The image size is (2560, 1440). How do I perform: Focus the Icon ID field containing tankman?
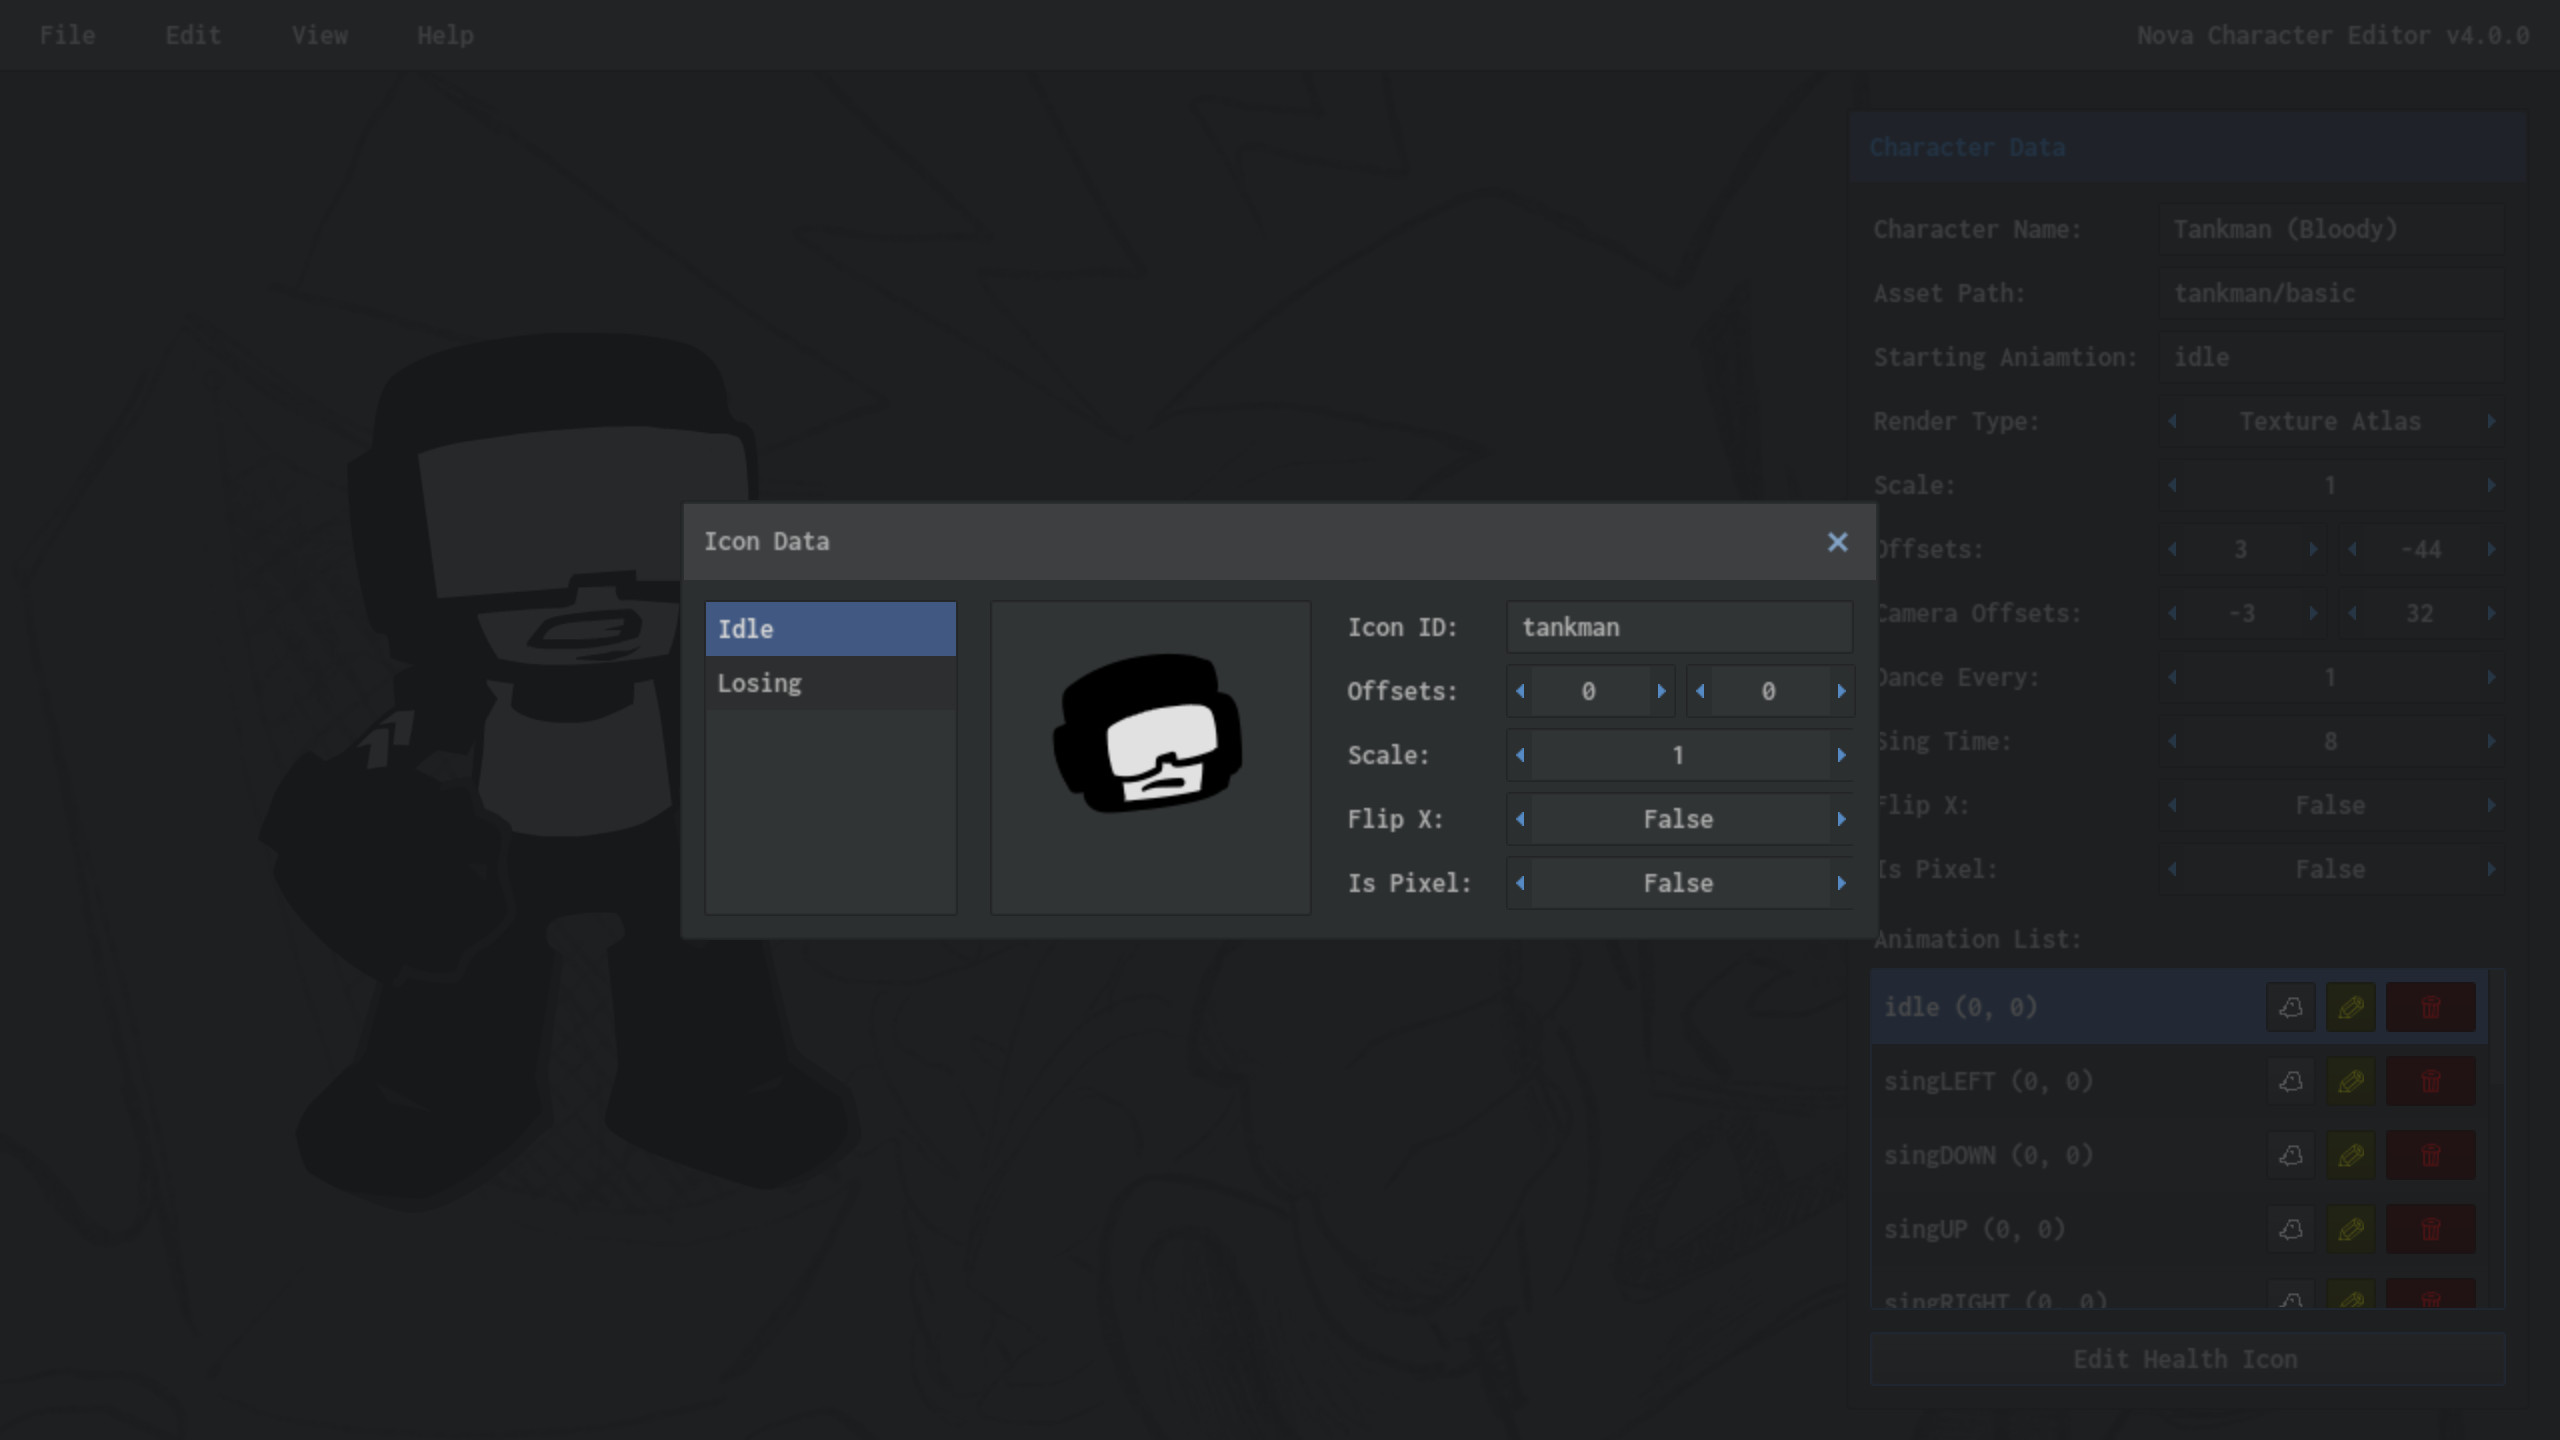(x=1679, y=627)
